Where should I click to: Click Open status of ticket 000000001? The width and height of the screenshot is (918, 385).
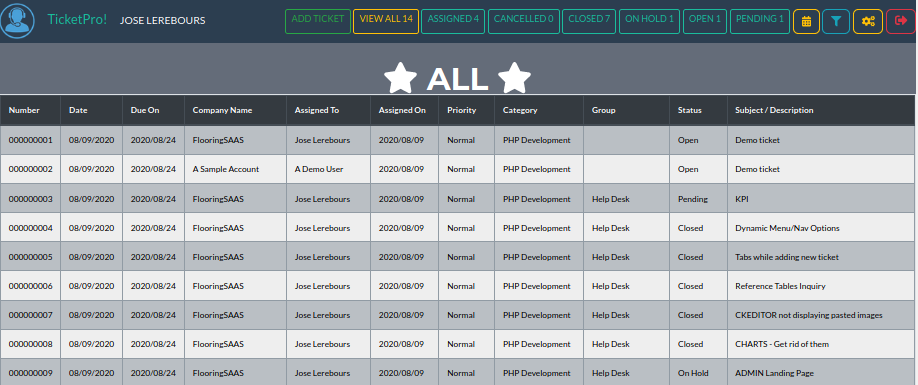pyautogui.click(x=688, y=140)
